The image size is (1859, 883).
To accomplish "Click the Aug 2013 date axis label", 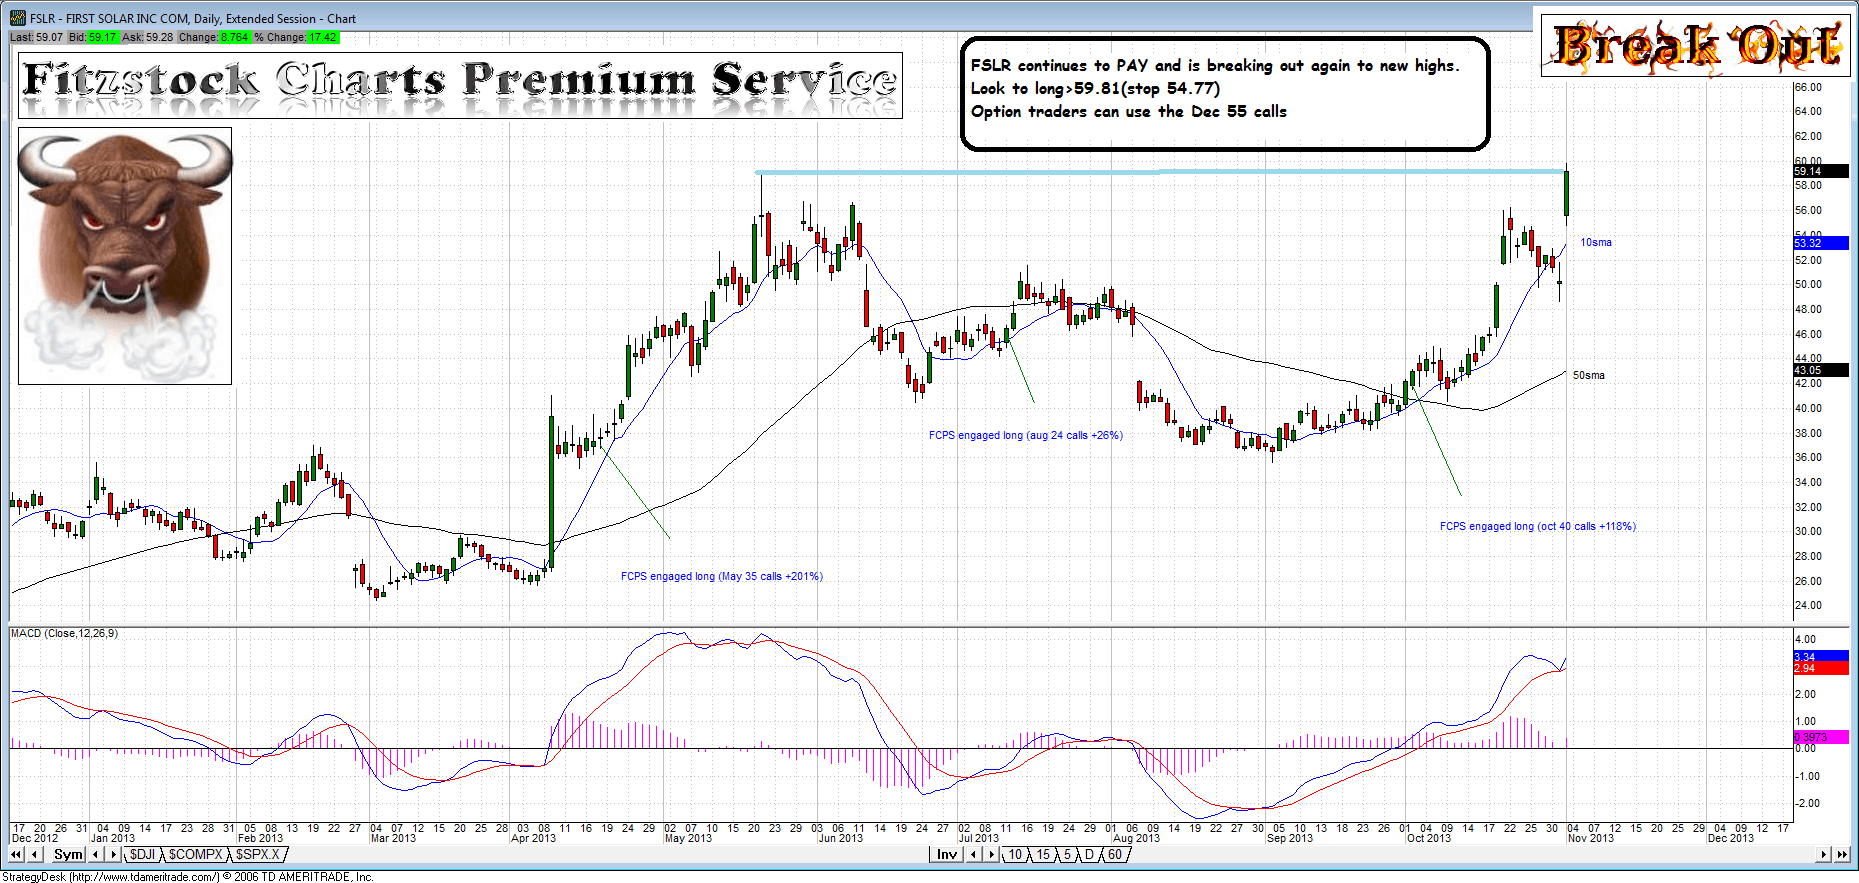I will pyautogui.click(x=1136, y=838).
